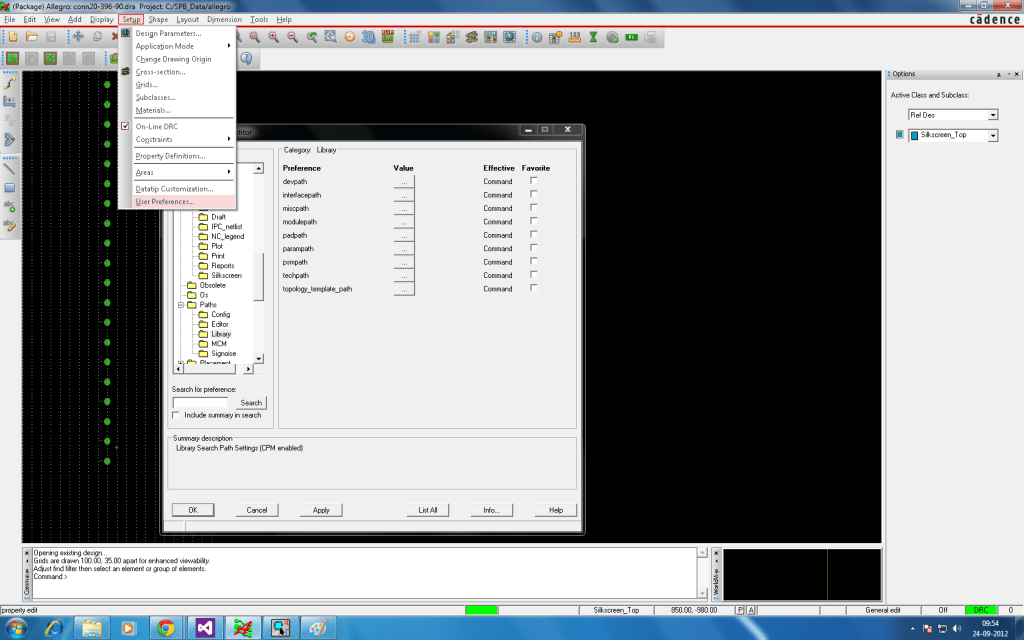Toggle the grid display icon
Screen dimensions: 1024x640
pos(415,37)
